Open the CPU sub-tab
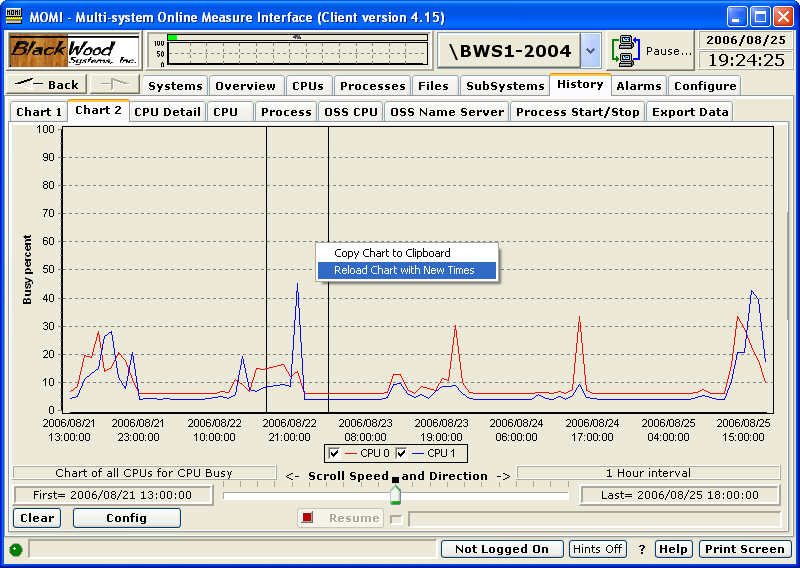Screen dimensions: 800x568 (231, 112)
